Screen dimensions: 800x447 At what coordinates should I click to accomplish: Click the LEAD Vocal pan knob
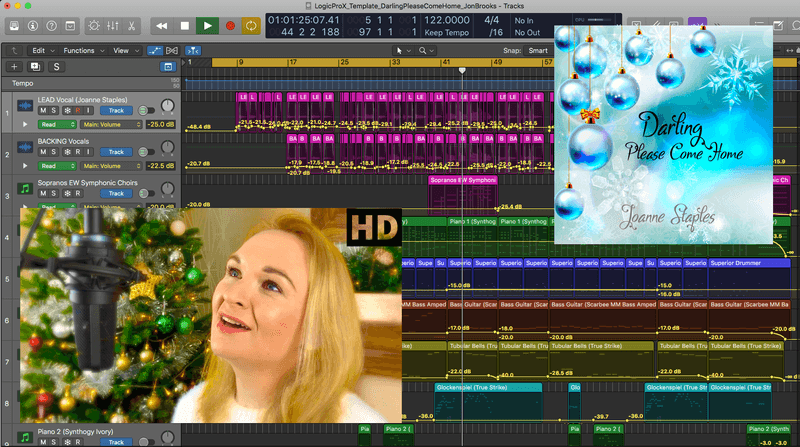pos(167,106)
